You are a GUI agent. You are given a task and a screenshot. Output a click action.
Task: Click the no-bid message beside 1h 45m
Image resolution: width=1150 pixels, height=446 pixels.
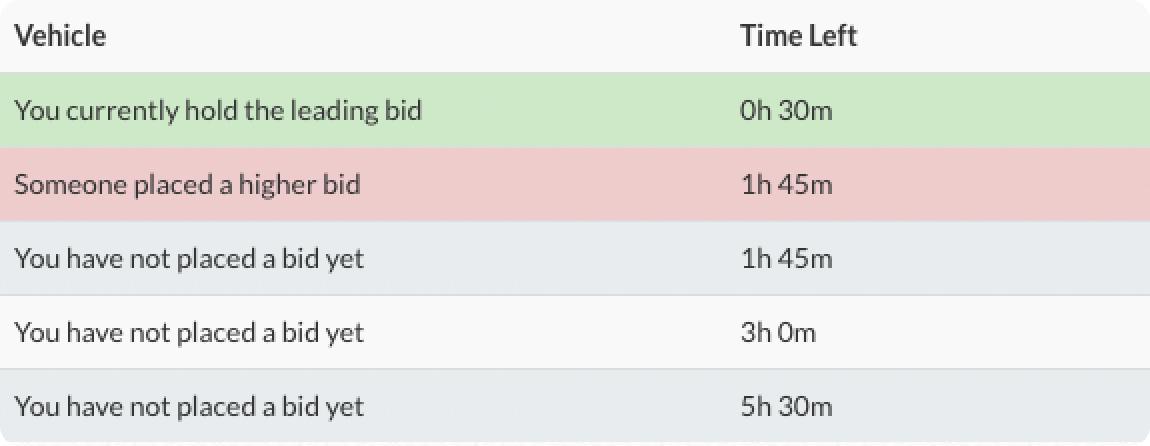(x=189, y=259)
